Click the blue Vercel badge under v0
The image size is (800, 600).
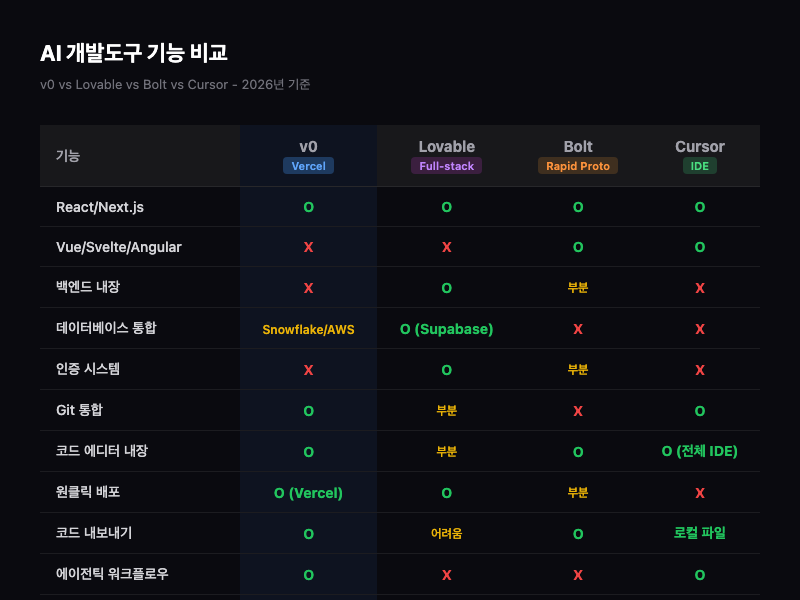click(x=308, y=166)
